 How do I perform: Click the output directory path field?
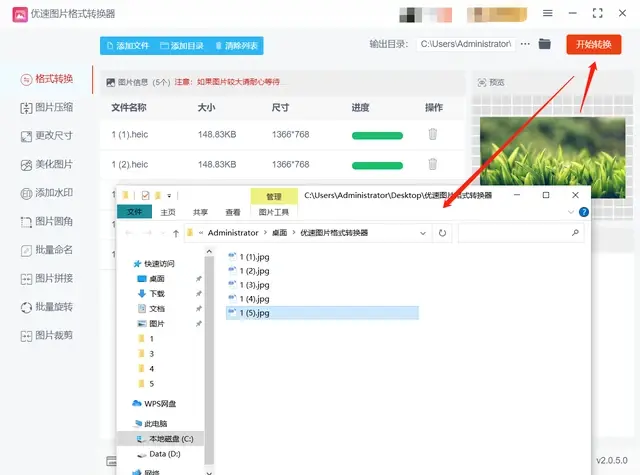tap(466, 44)
